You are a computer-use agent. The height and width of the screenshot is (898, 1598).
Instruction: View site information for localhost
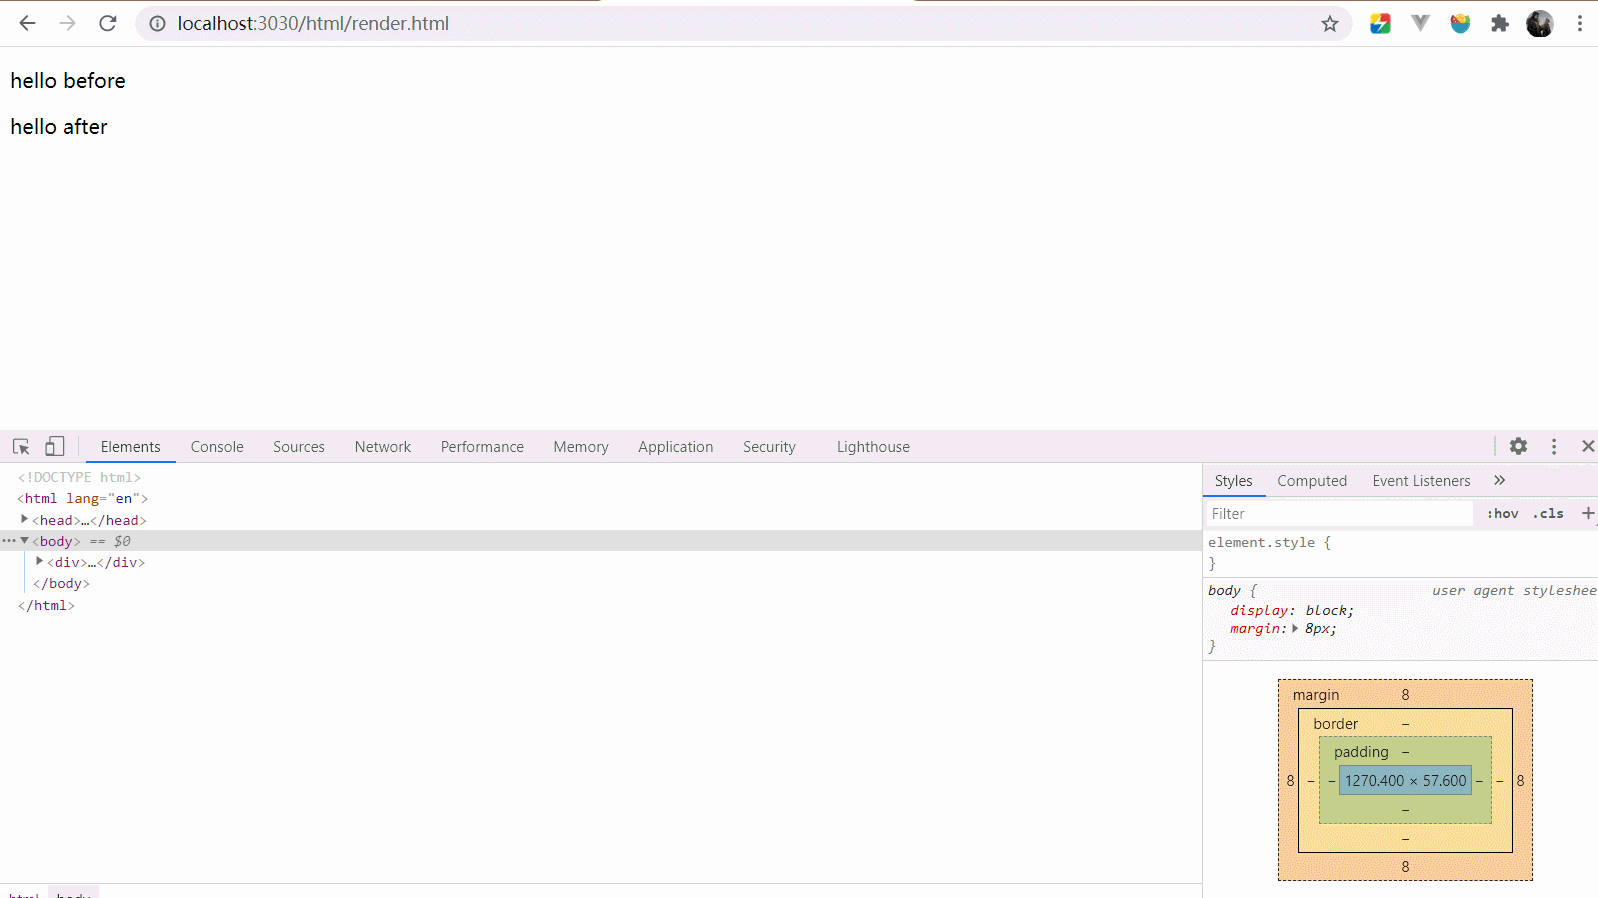coord(157,23)
